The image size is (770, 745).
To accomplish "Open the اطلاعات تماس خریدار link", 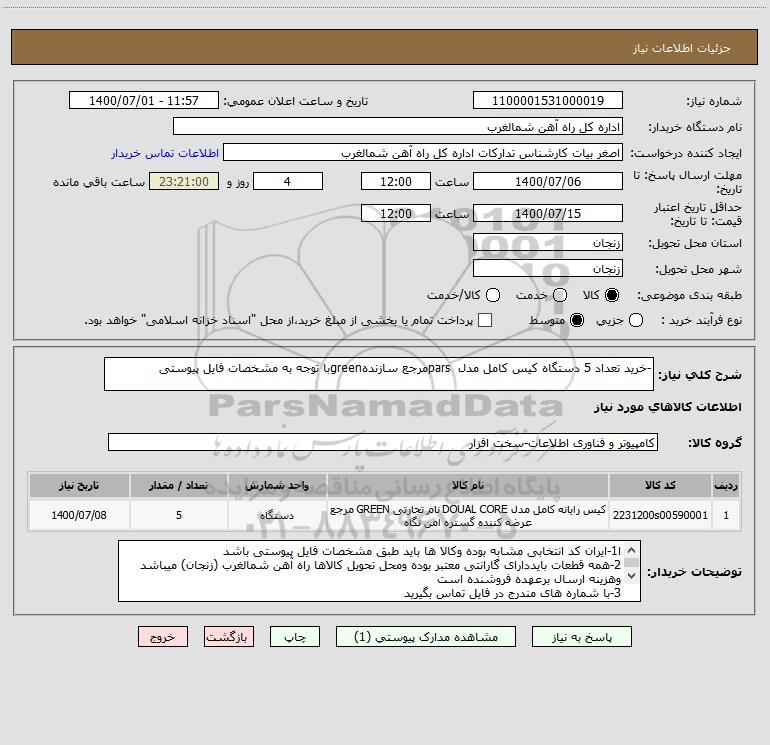I will (165, 153).
